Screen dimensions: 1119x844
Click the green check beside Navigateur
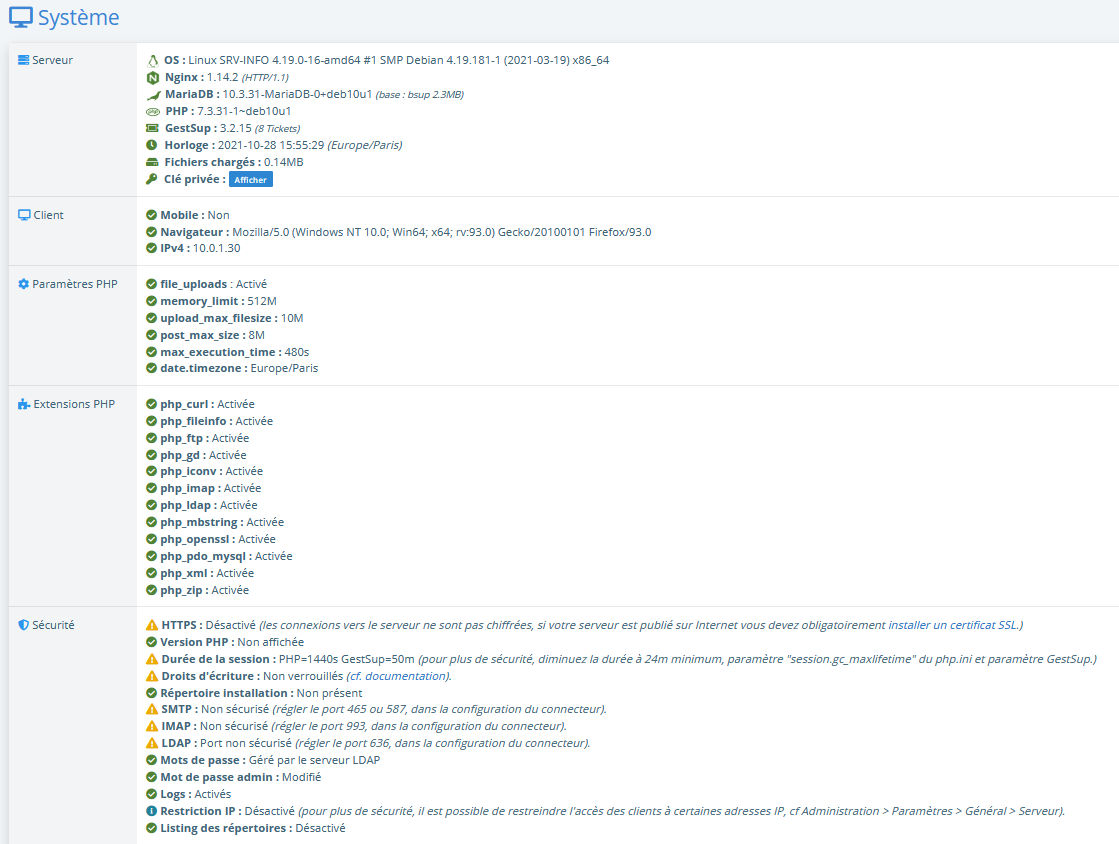point(151,232)
